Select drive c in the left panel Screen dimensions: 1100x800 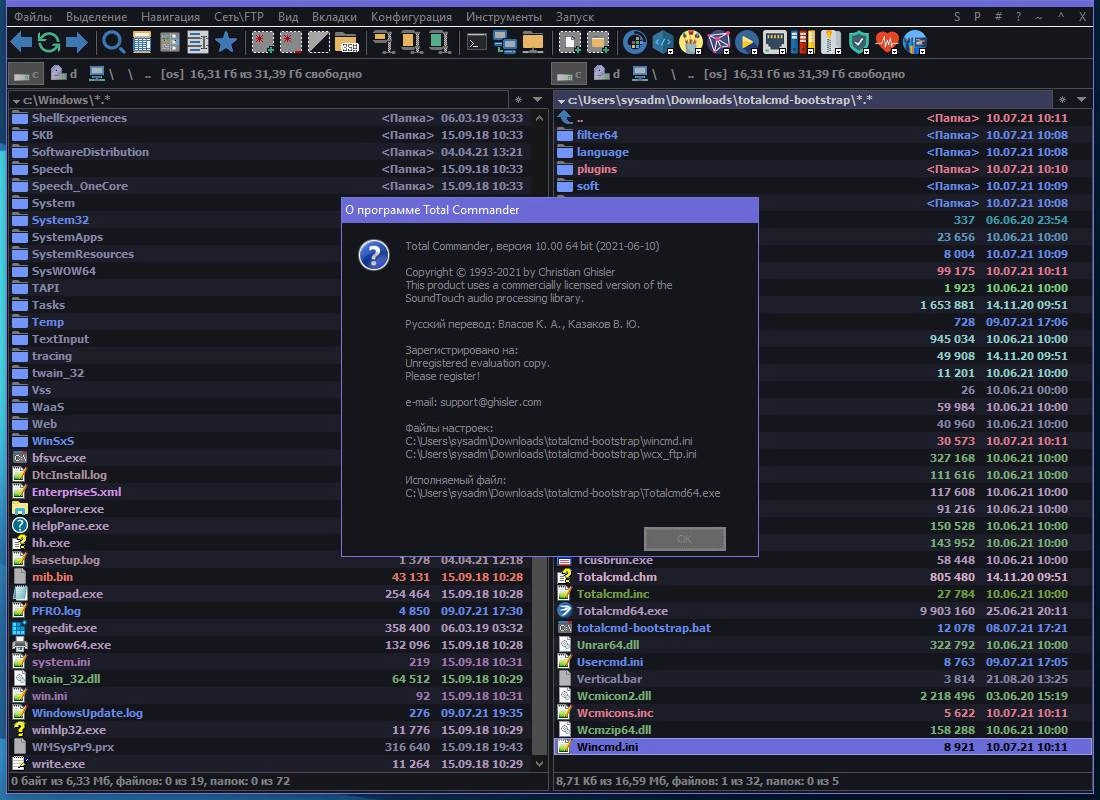26,74
